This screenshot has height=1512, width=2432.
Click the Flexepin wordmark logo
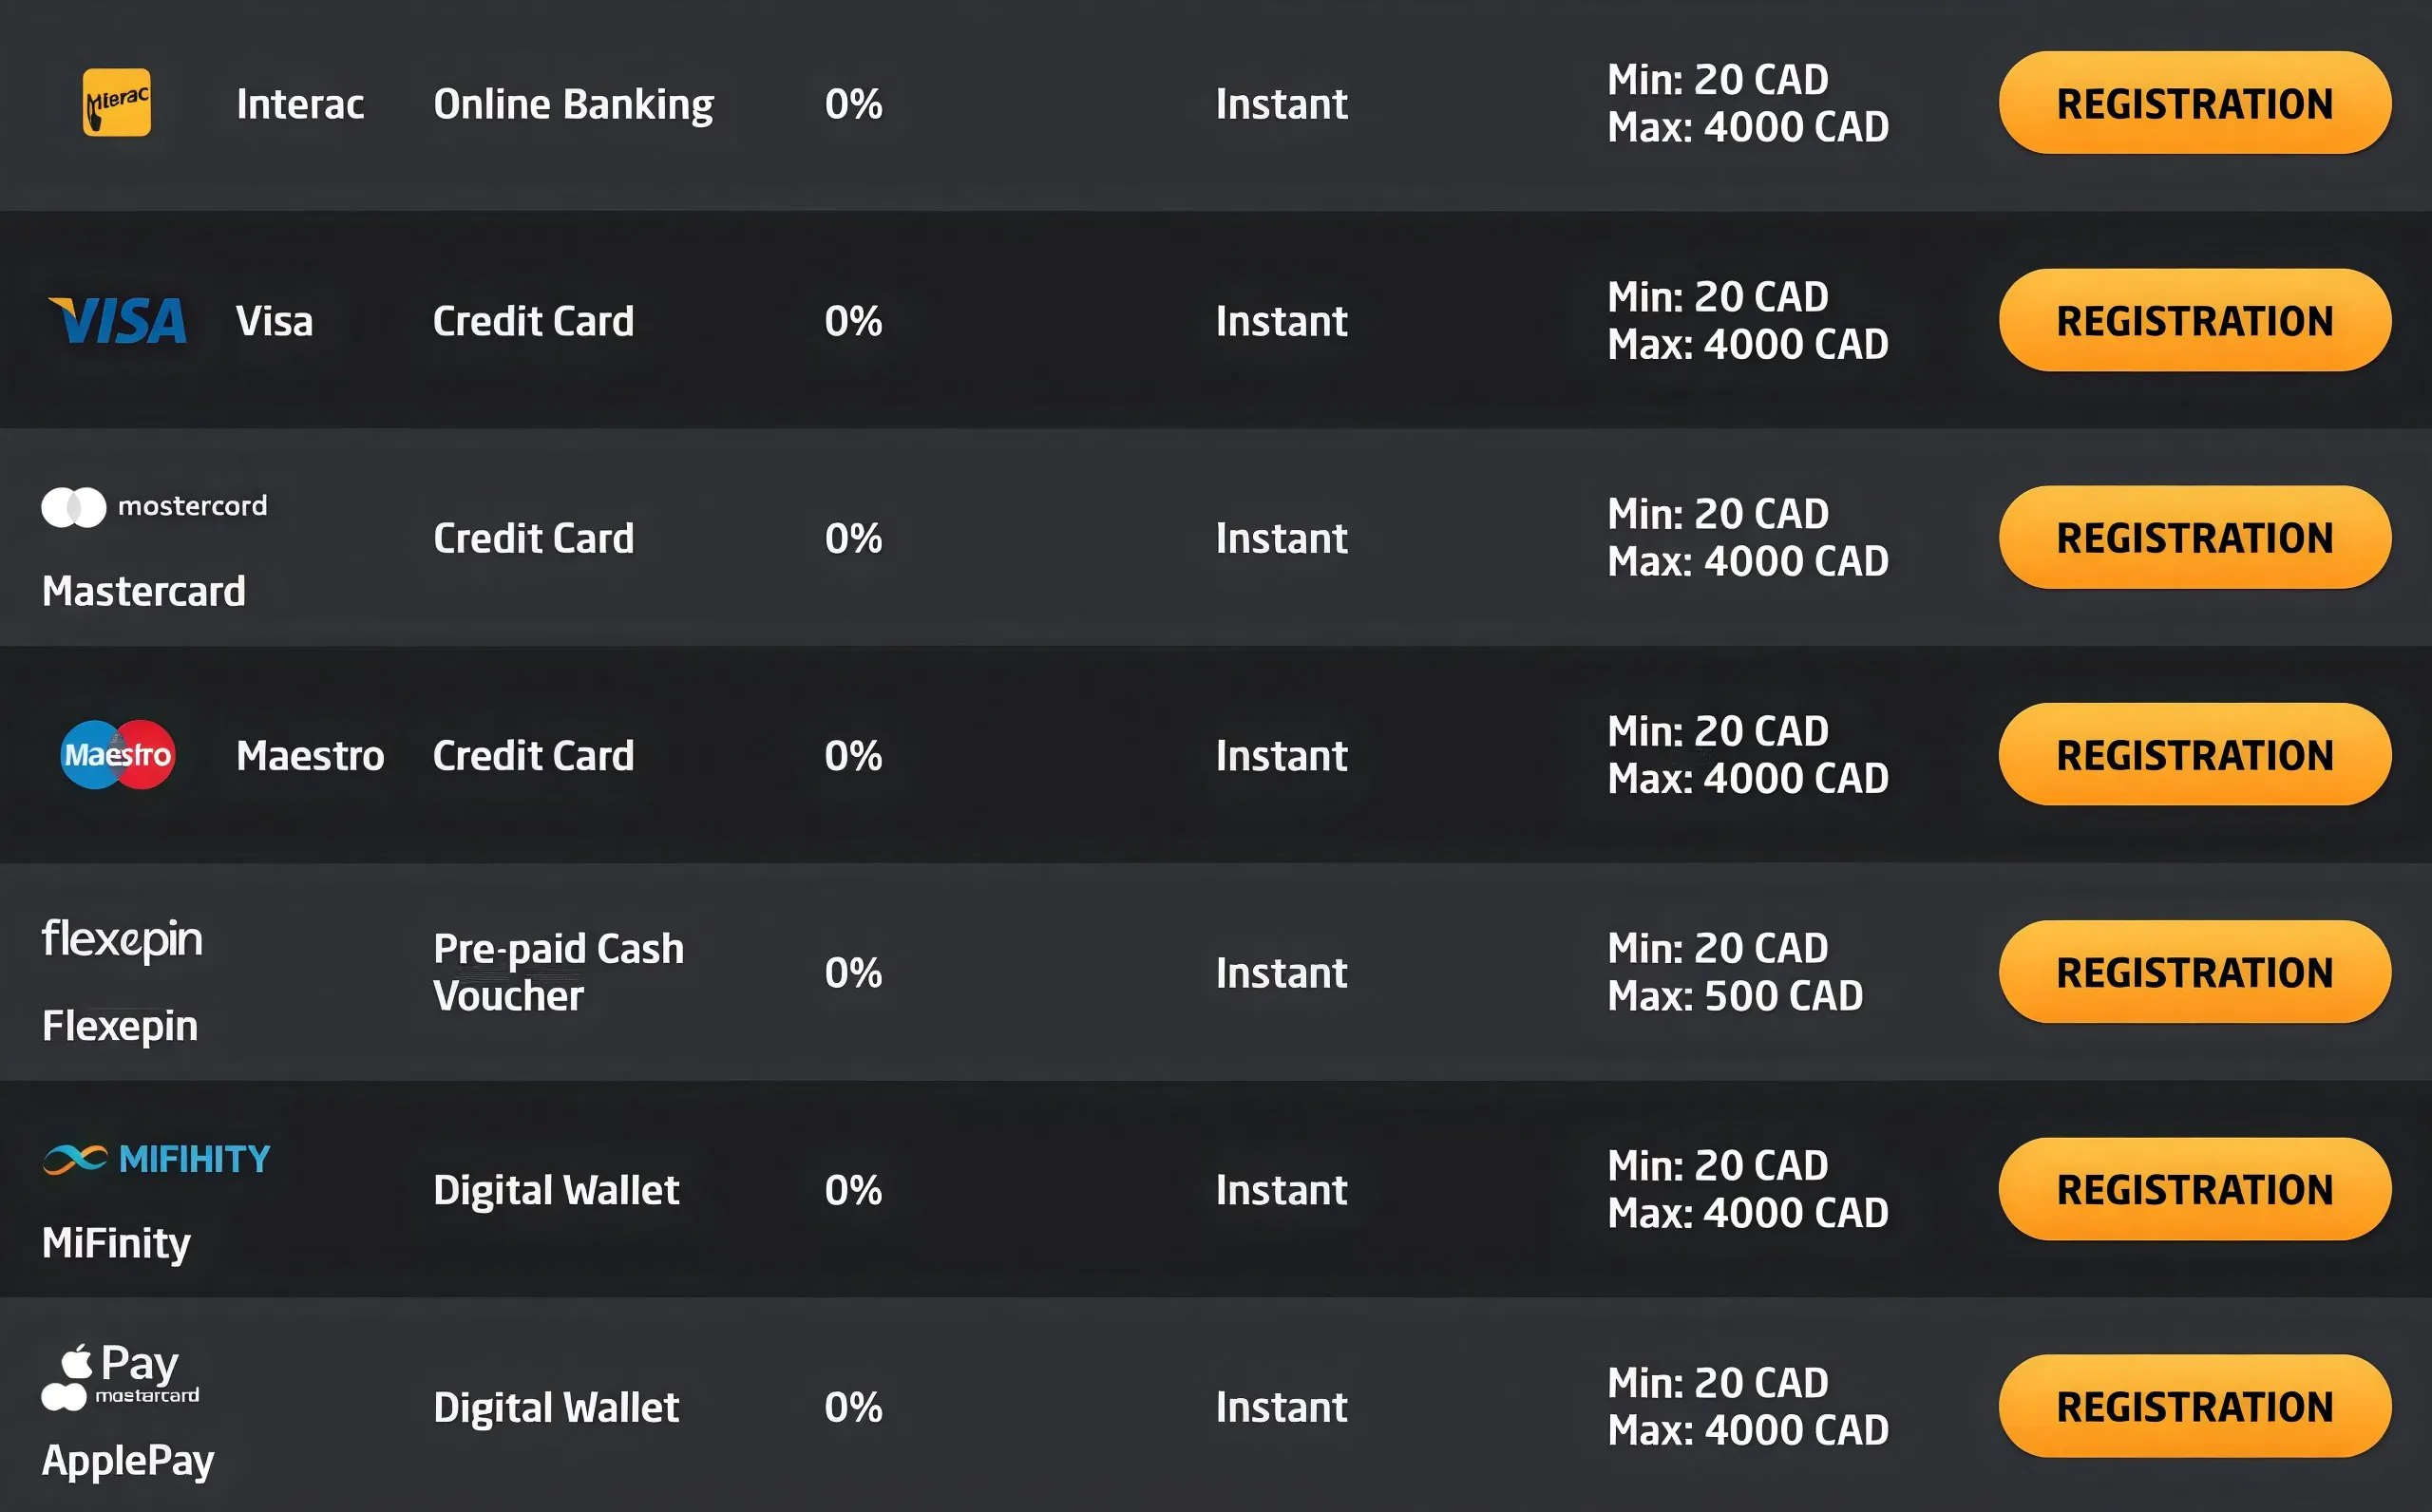[x=122, y=940]
